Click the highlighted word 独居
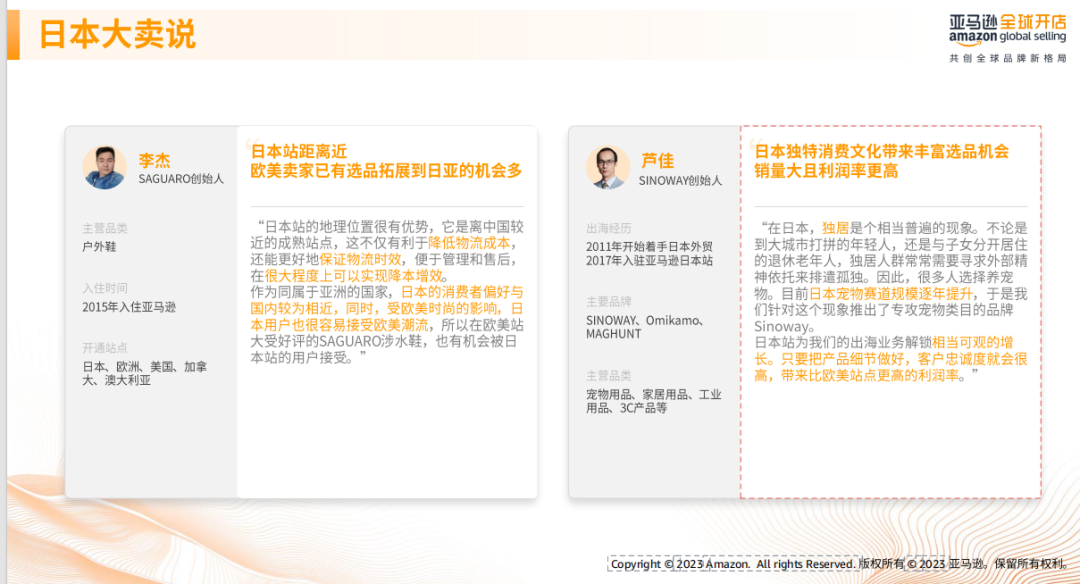The height and width of the screenshot is (584, 1080). (835, 228)
